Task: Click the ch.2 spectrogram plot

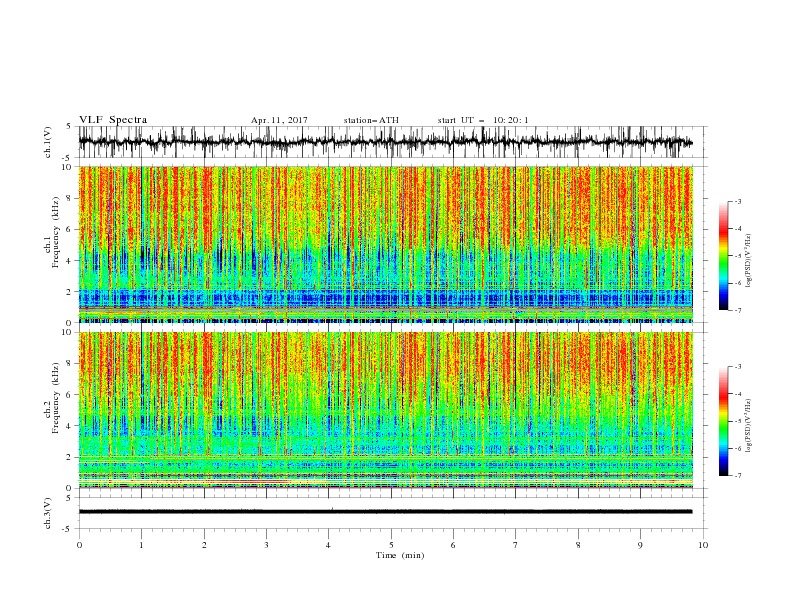Action: pyautogui.click(x=385, y=410)
